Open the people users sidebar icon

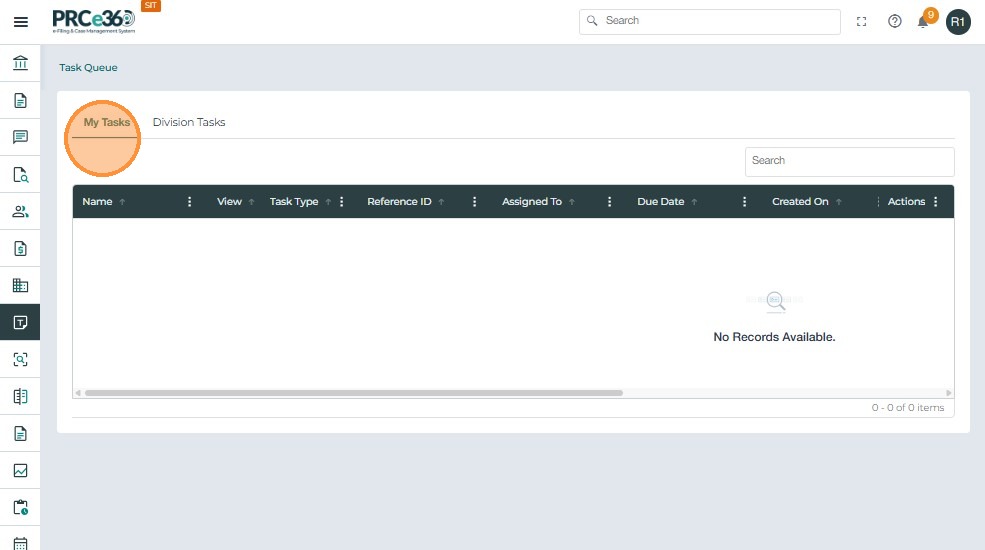[x=20, y=212]
